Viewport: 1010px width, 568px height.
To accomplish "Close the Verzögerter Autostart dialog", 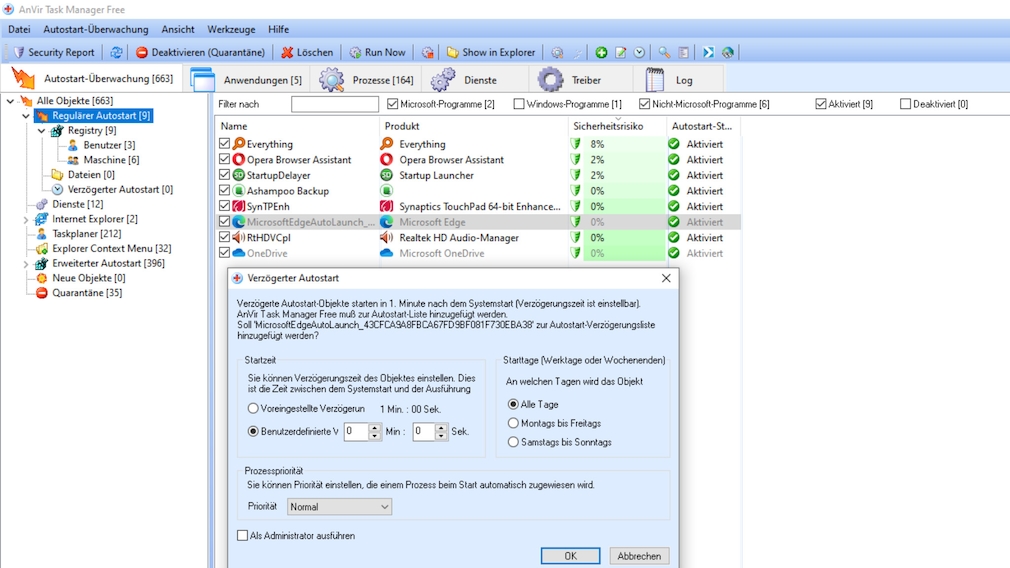I will [666, 278].
